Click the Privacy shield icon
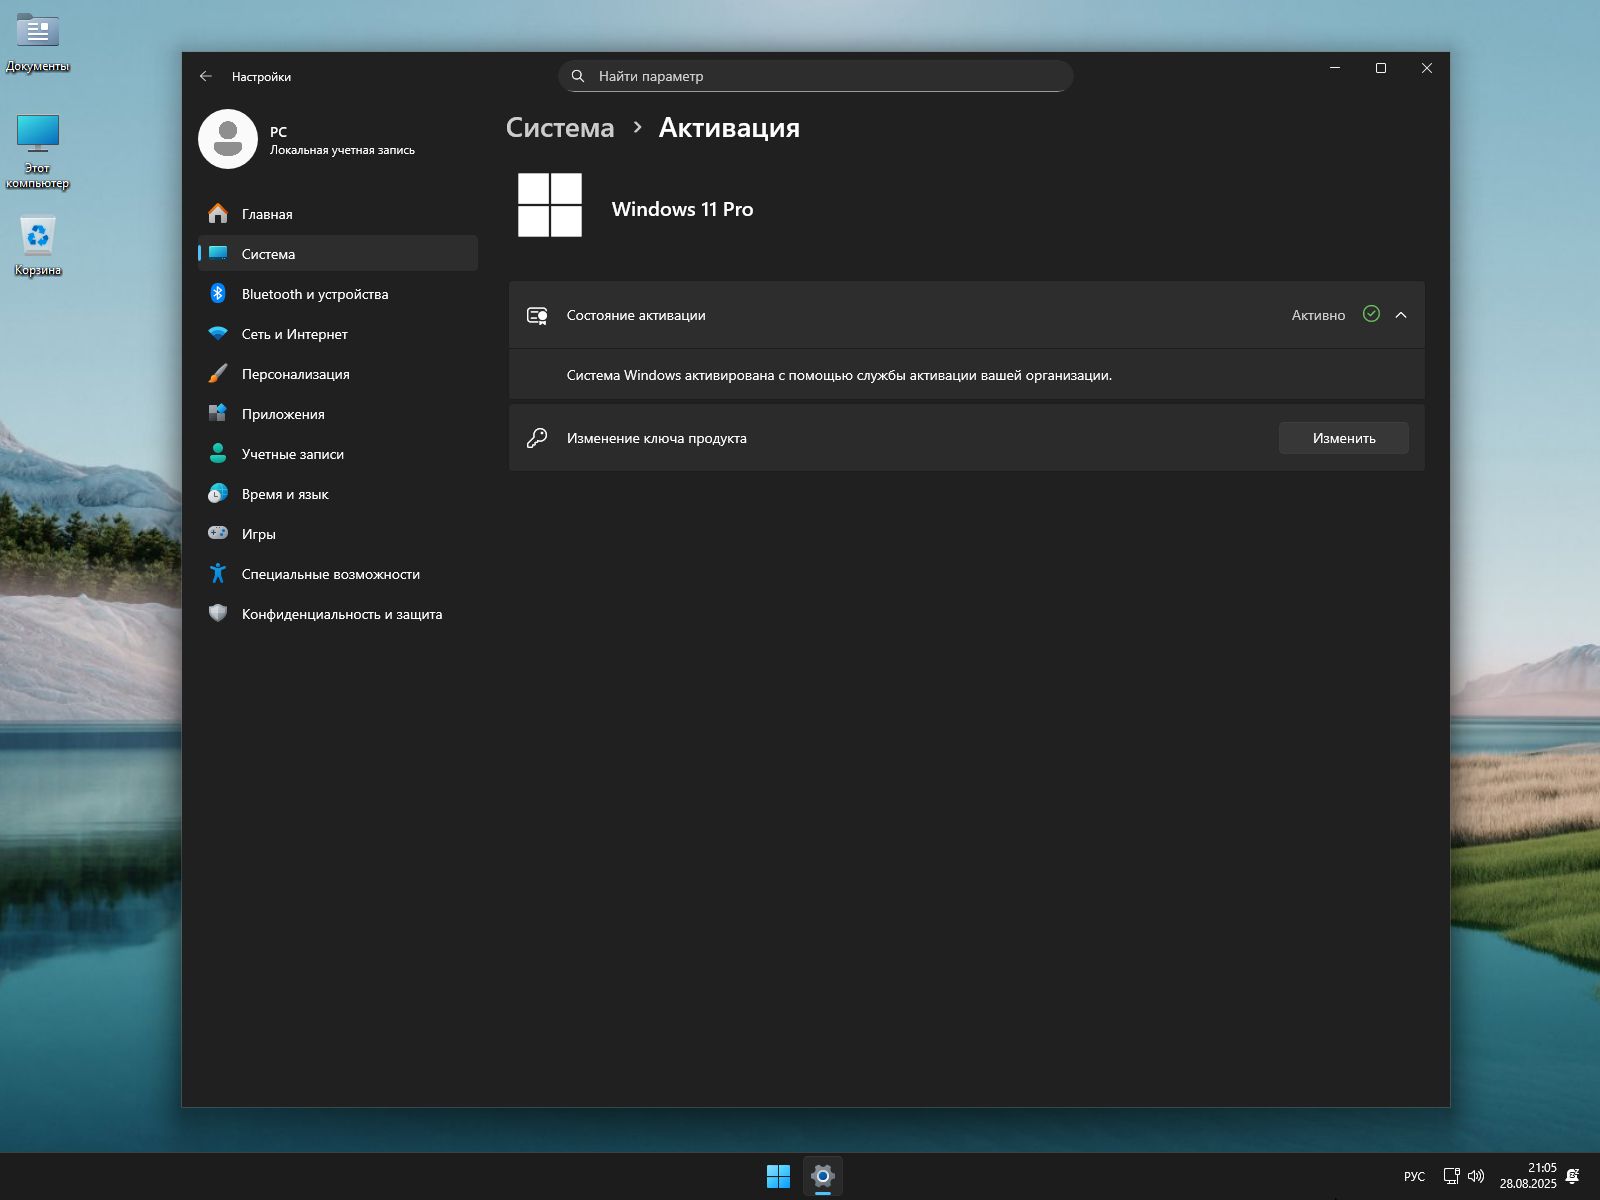This screenshot has width=1600, height=1200. 218,613
